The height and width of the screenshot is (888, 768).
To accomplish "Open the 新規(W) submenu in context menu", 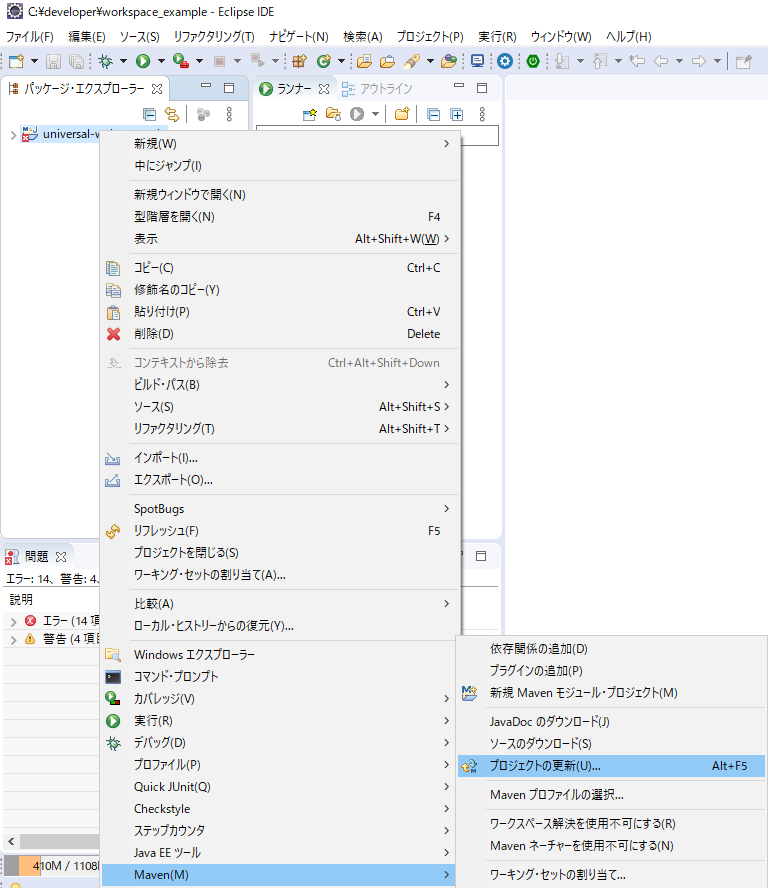I will point(280,144).
